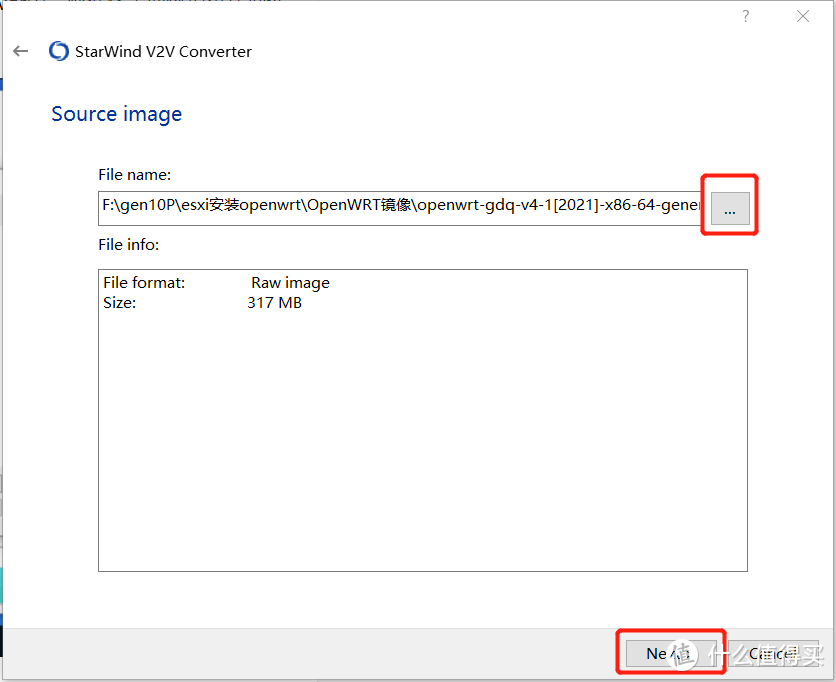Click the dark app icon at bottom-left edge
Viewport: 836px width, 682px height.
4,640
